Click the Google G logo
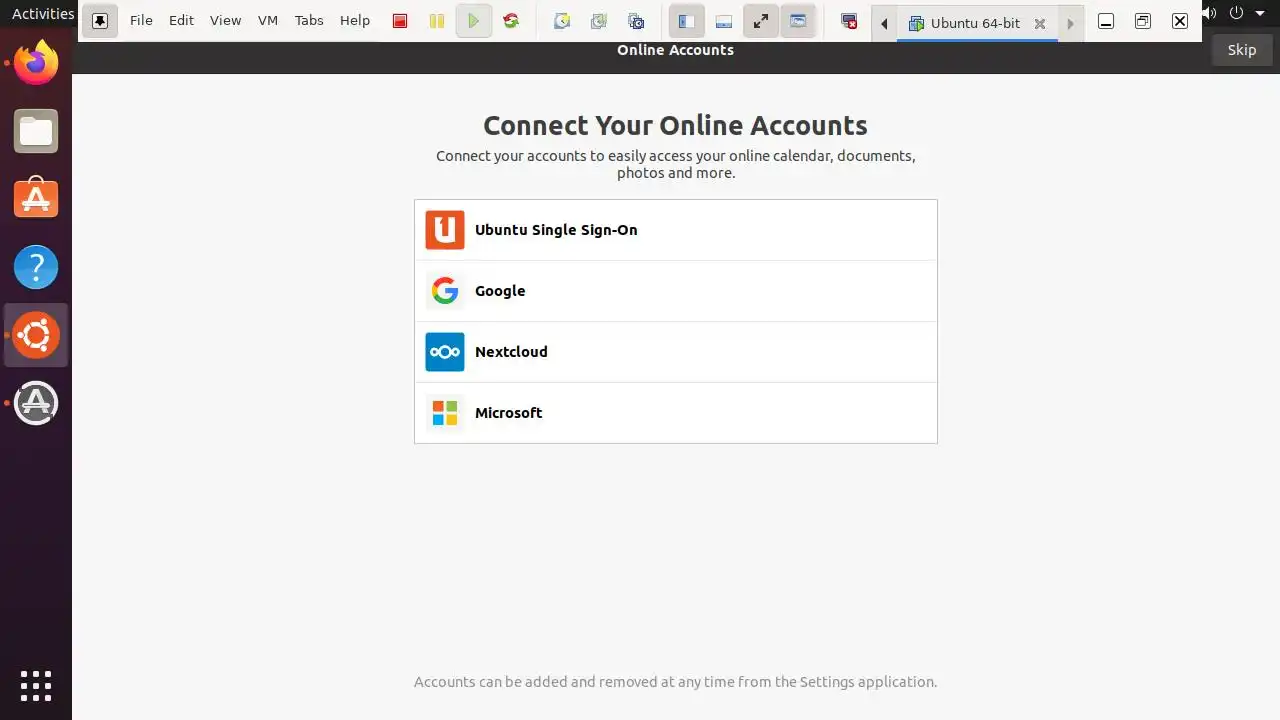This screenshot has width=1280, height=720. point(445,291)
